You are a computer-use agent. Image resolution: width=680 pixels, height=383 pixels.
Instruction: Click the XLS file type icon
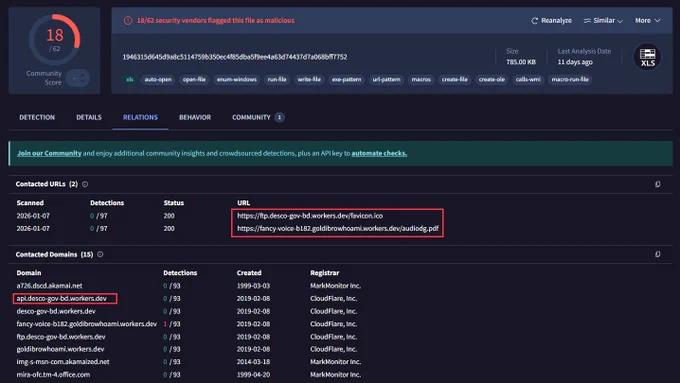[x=647, y=57]
